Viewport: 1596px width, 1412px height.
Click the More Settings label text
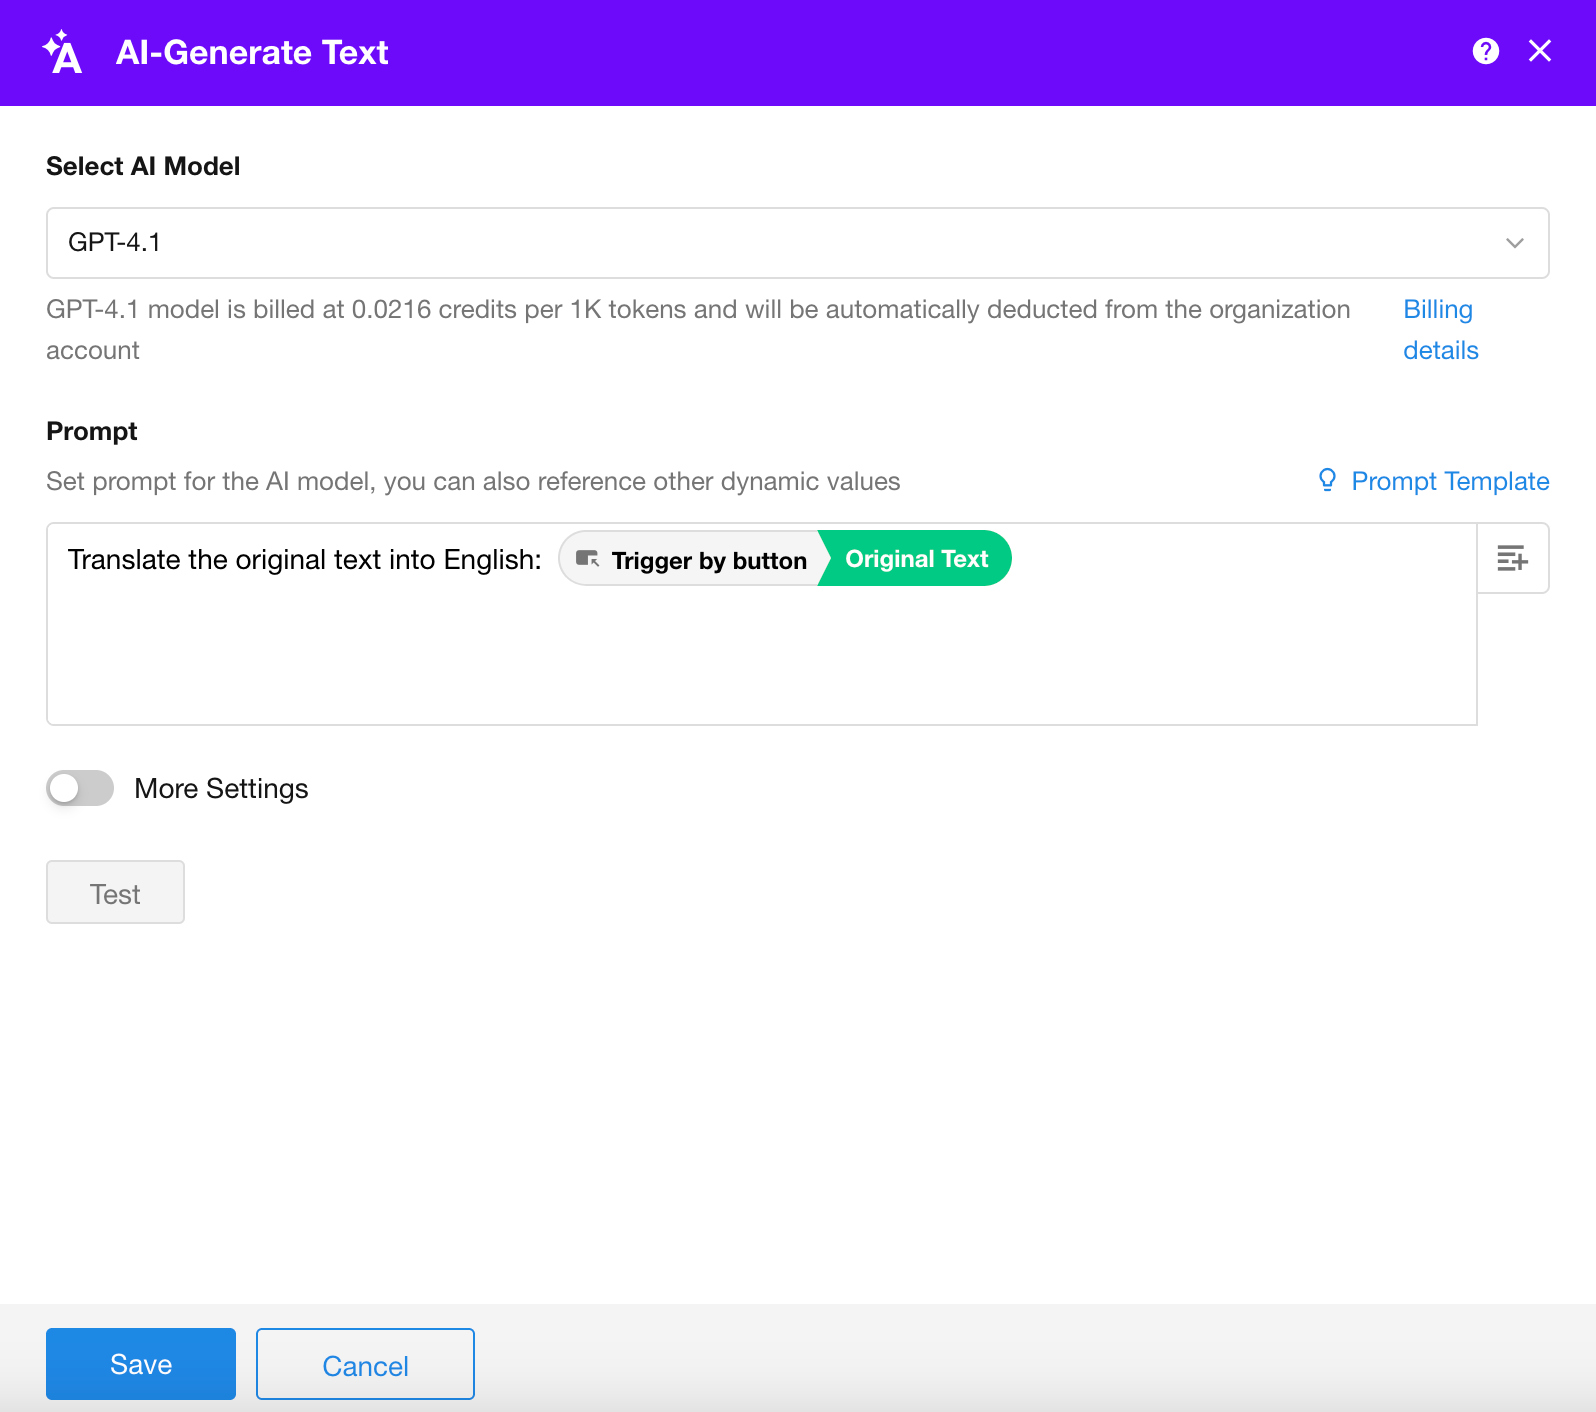point(221,789)
